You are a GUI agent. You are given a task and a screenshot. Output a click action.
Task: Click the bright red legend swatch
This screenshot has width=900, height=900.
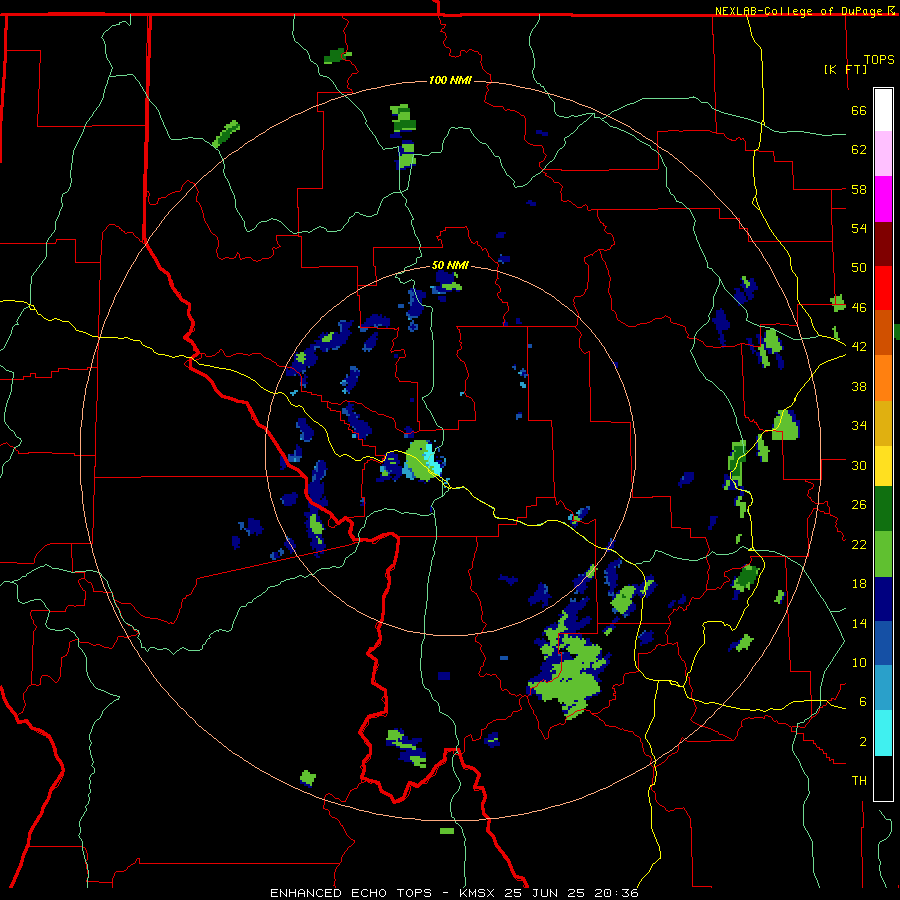tap(883, 288)
